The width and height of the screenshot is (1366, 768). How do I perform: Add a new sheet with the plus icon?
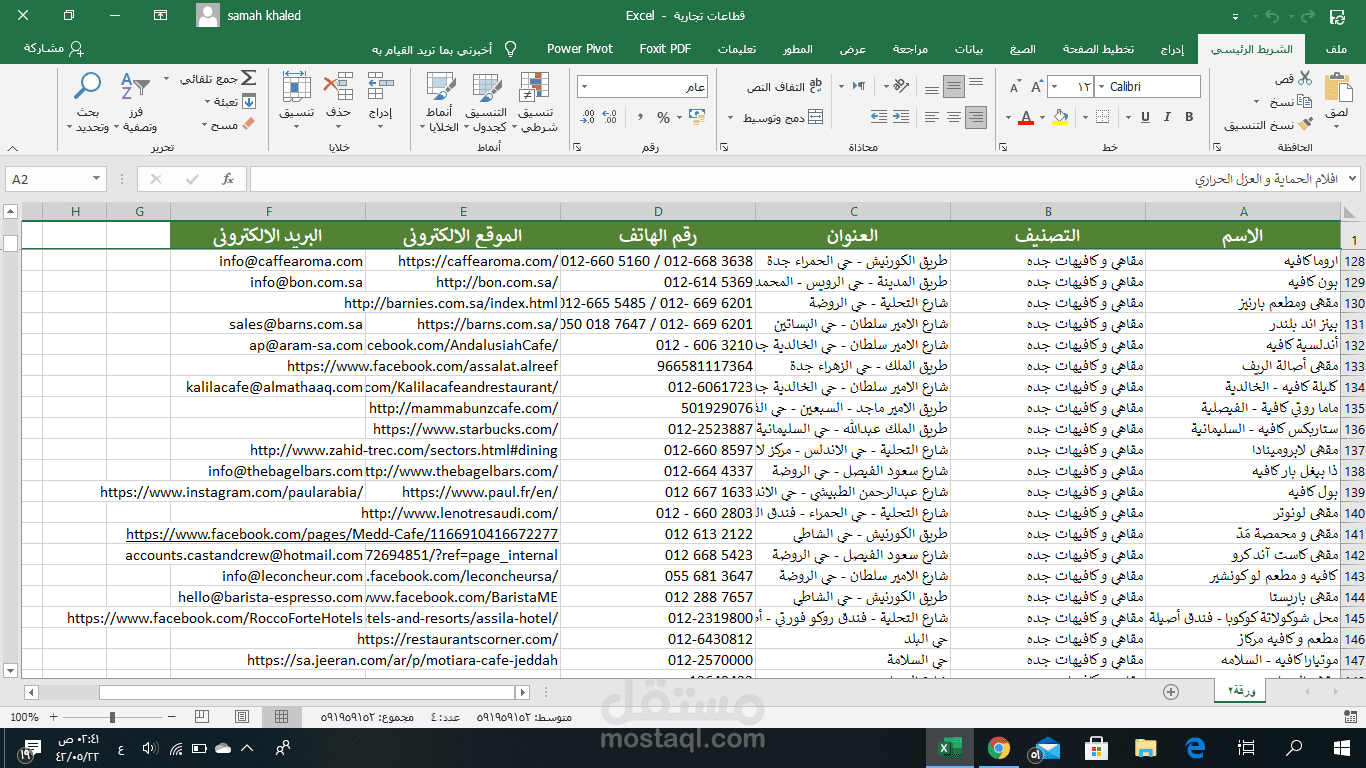point(1171,692)
